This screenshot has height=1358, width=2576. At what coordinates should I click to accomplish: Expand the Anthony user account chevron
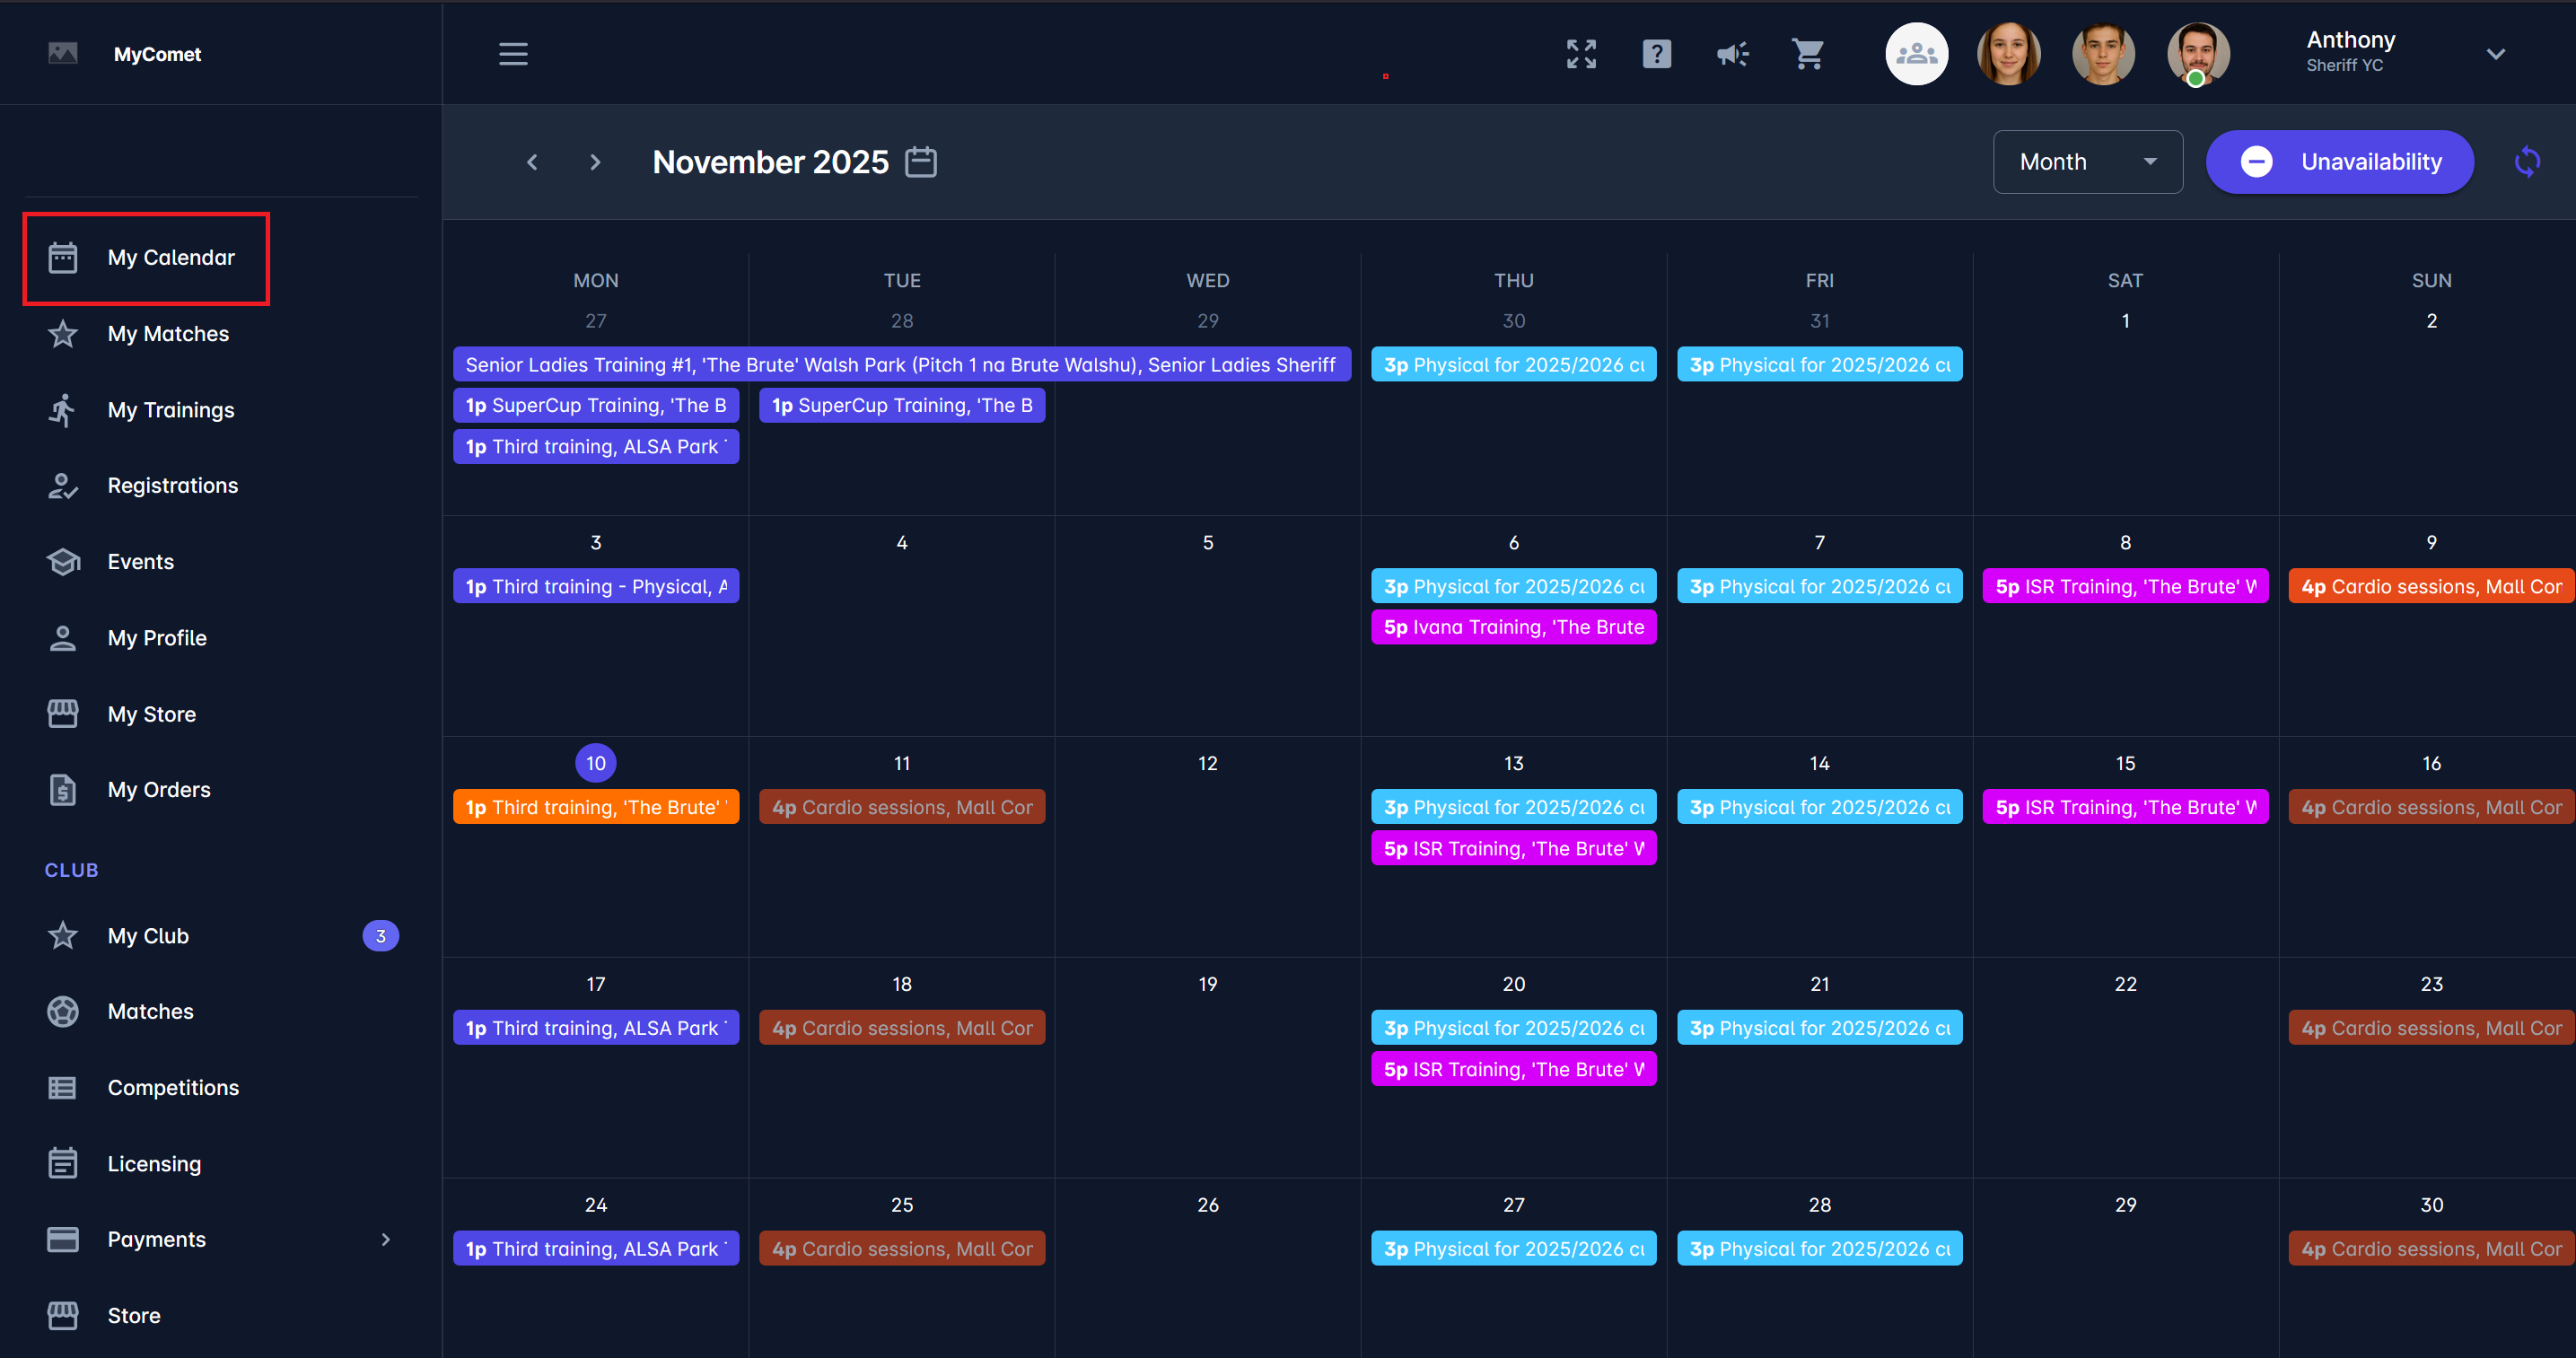click(2495, 54)
